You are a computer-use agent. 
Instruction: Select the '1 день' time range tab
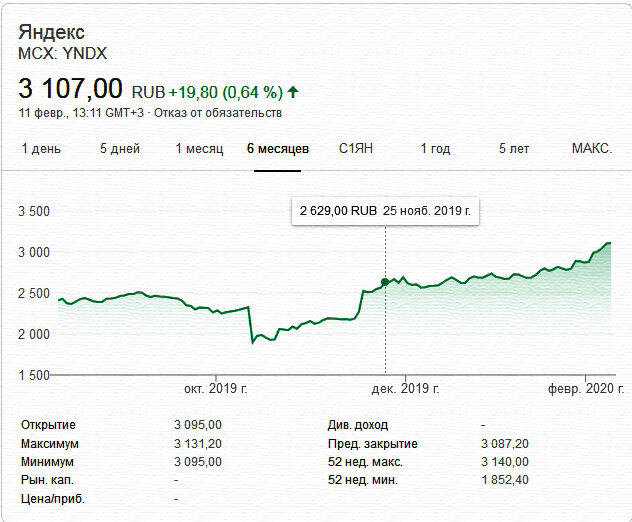[41, 149]
